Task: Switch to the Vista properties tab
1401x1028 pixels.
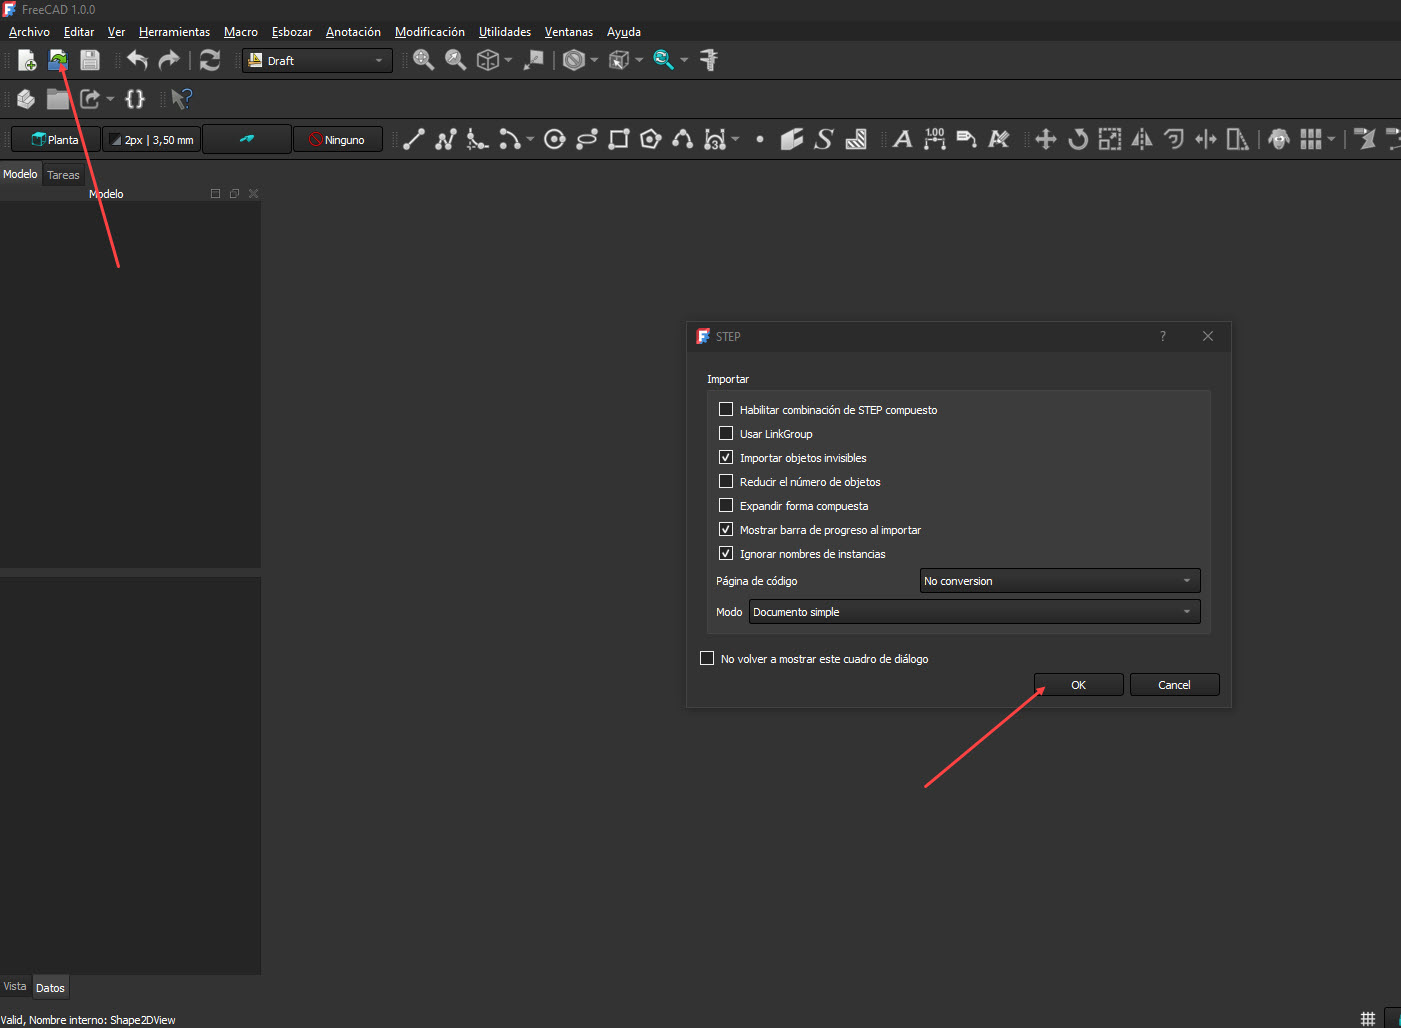Action: pyautogui.click(x=15, y=987)
